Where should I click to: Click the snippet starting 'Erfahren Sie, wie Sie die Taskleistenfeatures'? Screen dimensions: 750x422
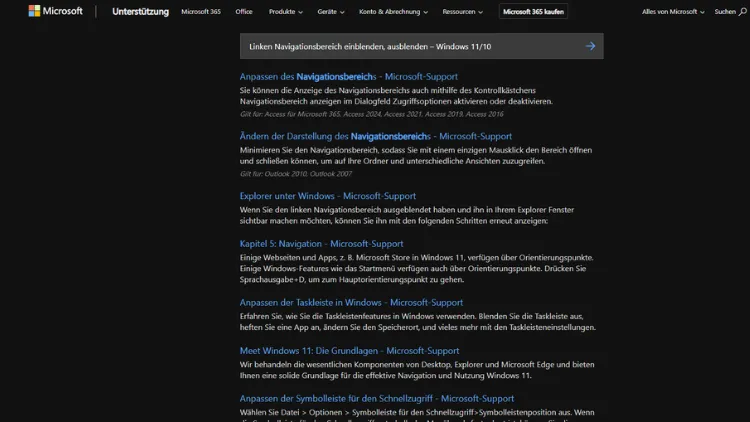418,322
